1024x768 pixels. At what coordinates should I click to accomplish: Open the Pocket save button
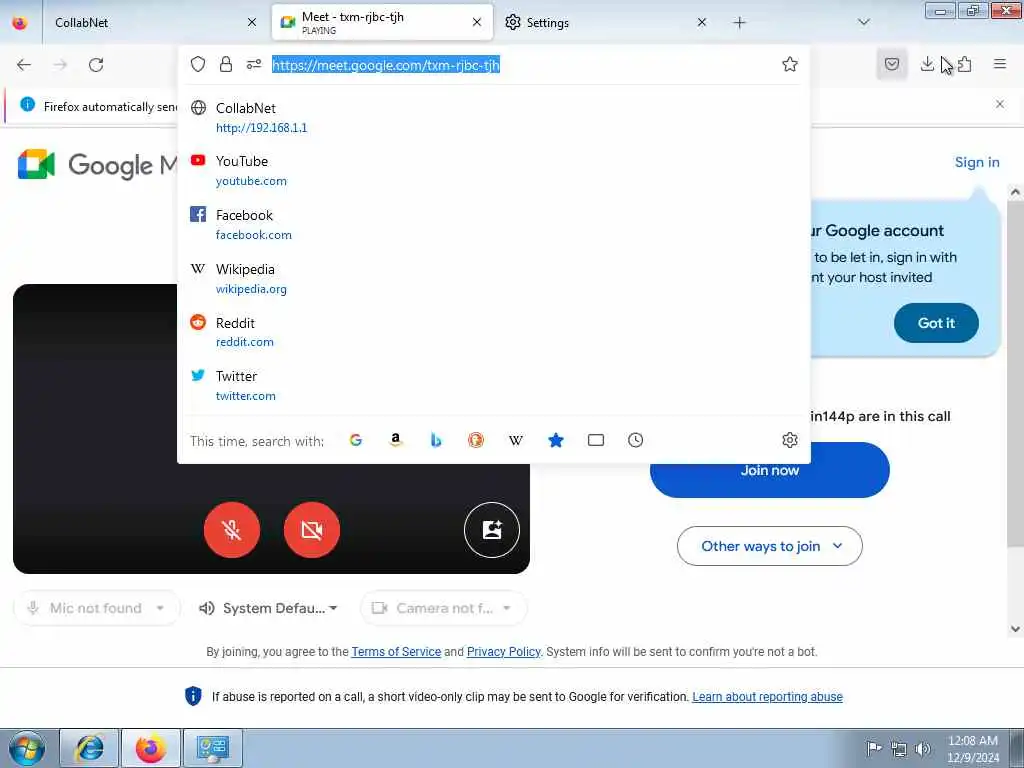pos(891,64)
